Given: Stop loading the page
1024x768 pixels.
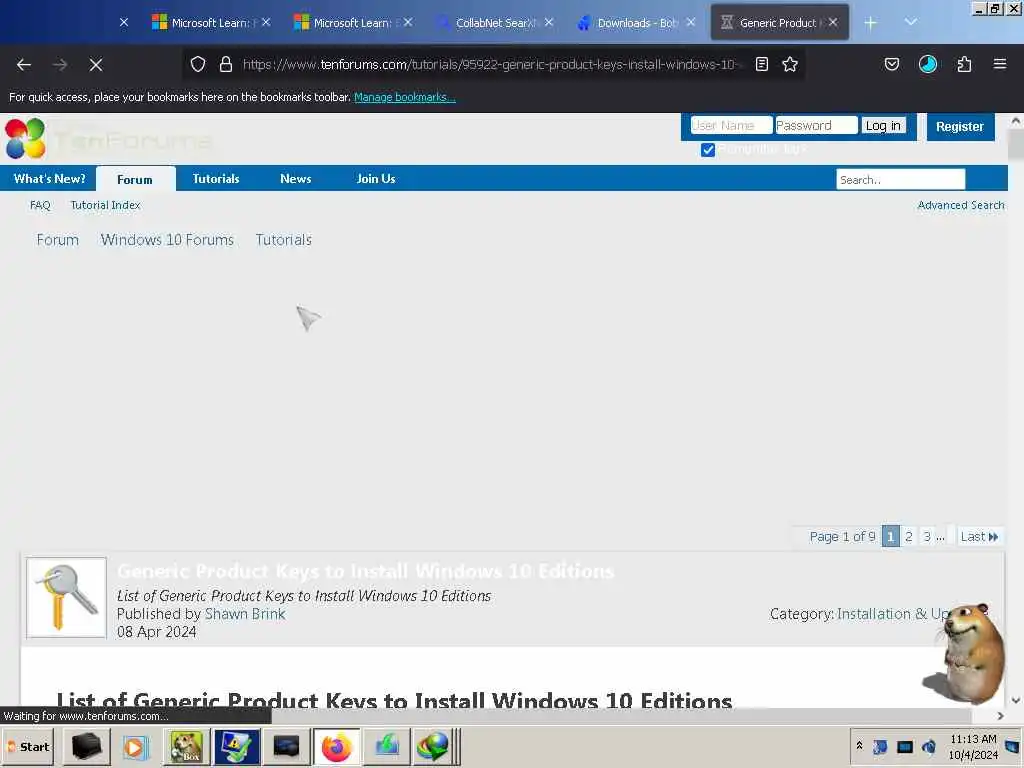Looking at the screenshot, I should tap(96, 65).
